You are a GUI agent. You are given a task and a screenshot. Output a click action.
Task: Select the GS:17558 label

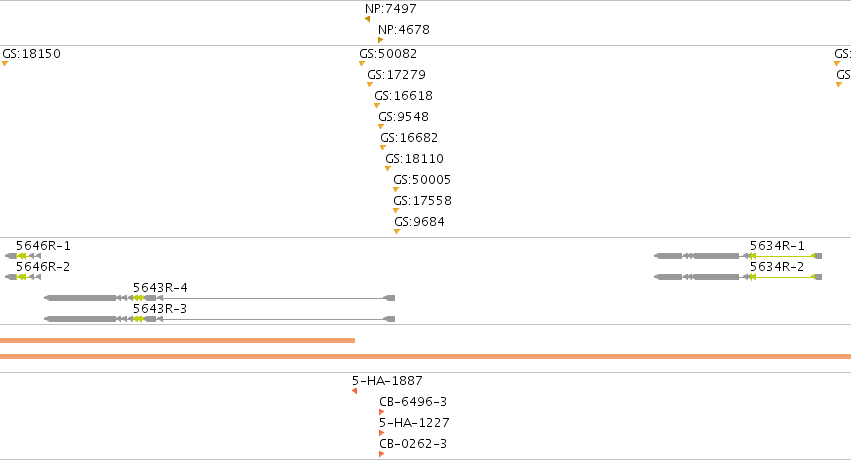point(422,201)
